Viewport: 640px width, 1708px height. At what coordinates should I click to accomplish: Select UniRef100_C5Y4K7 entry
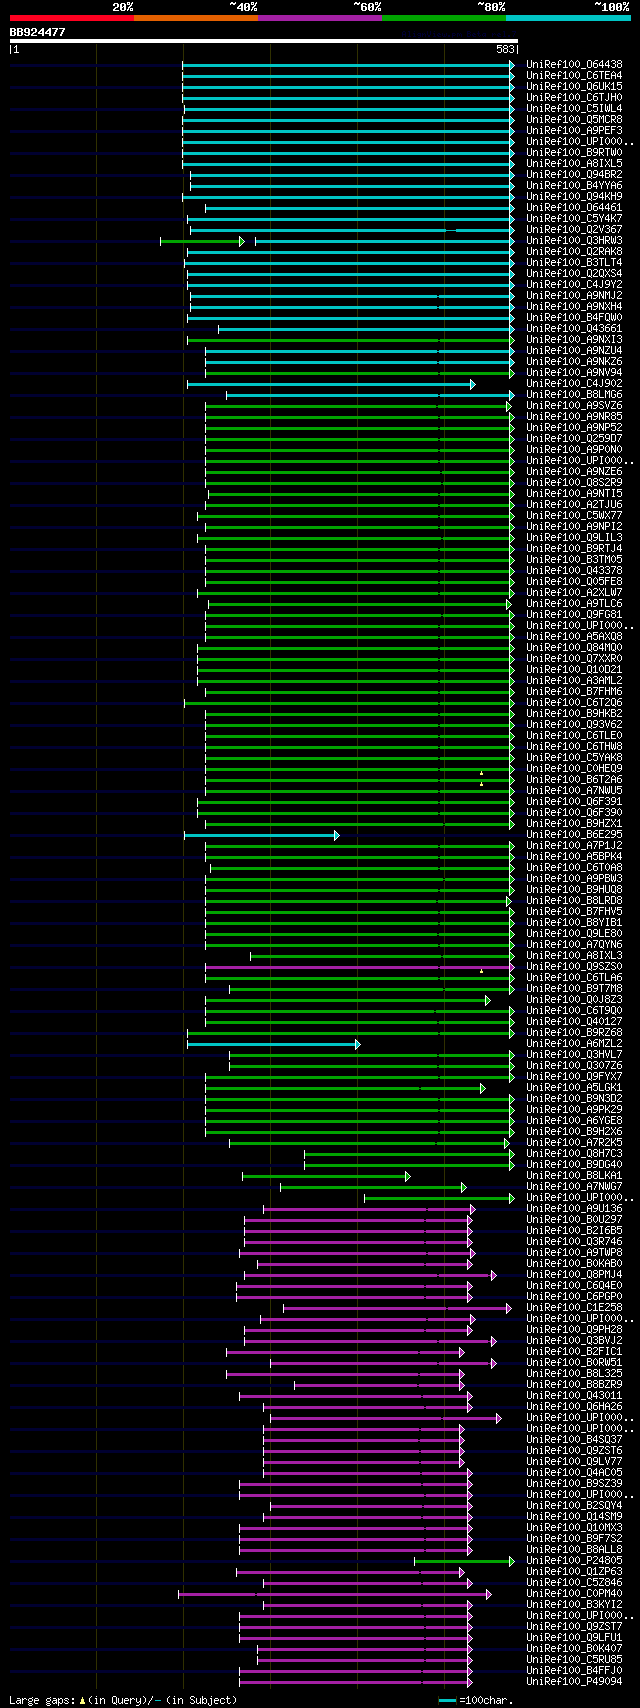[x=574, y=218]
